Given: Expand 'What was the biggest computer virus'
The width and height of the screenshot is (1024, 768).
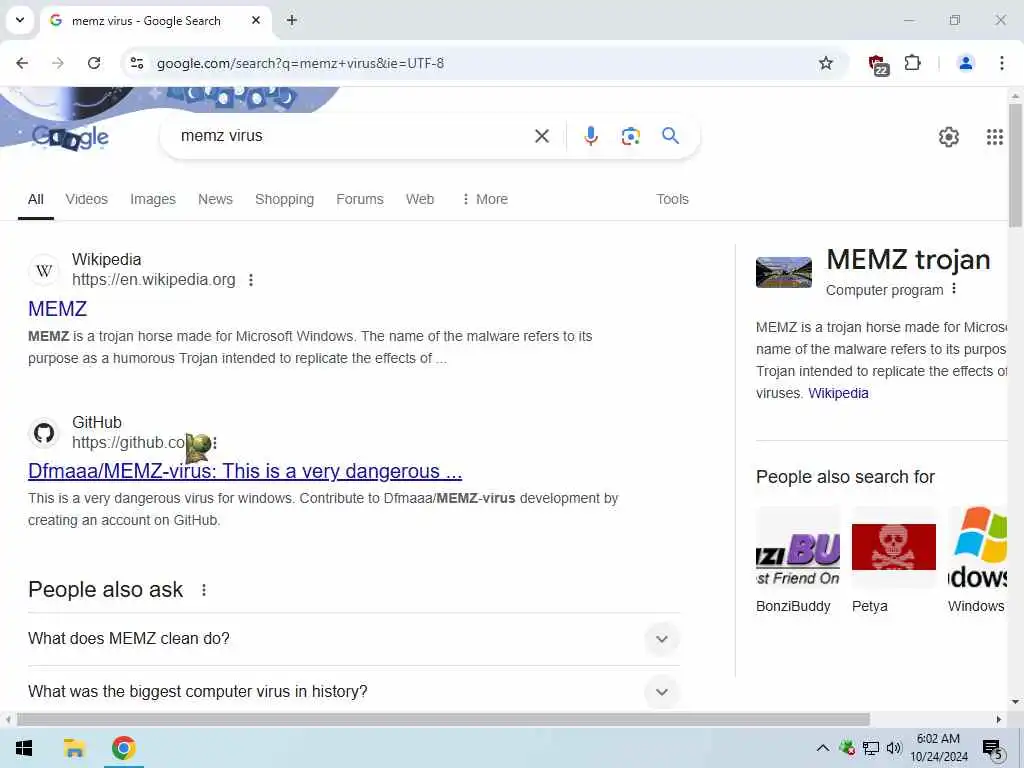Looking at the screenshot, I should (353, 692).
